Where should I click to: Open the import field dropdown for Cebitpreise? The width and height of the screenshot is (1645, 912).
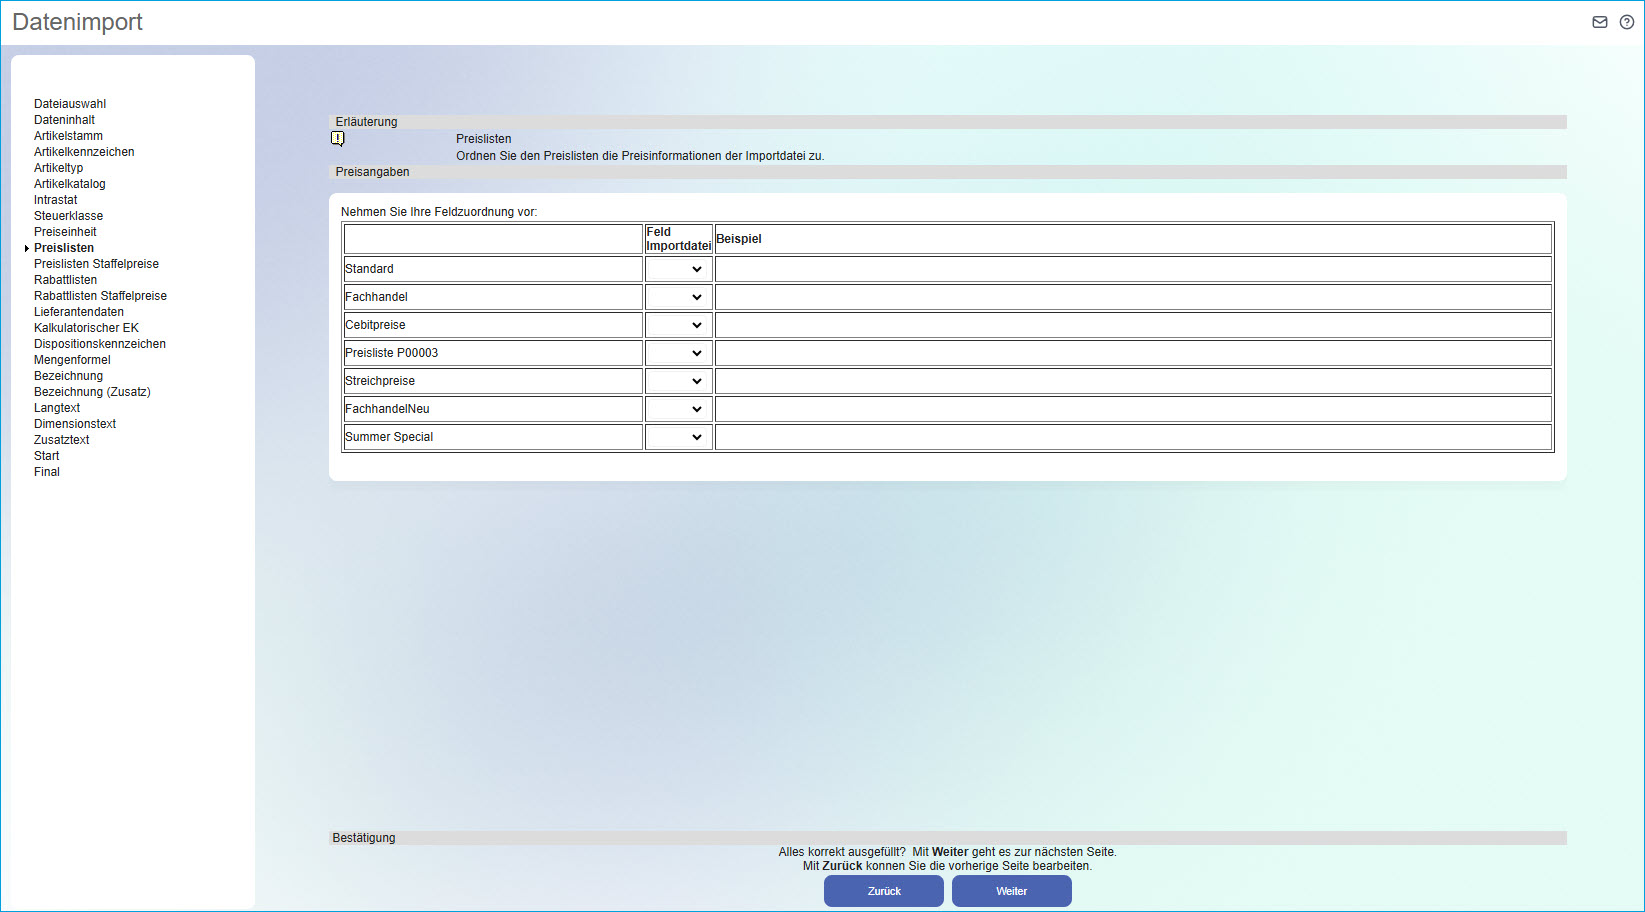[x=678, y=325]
